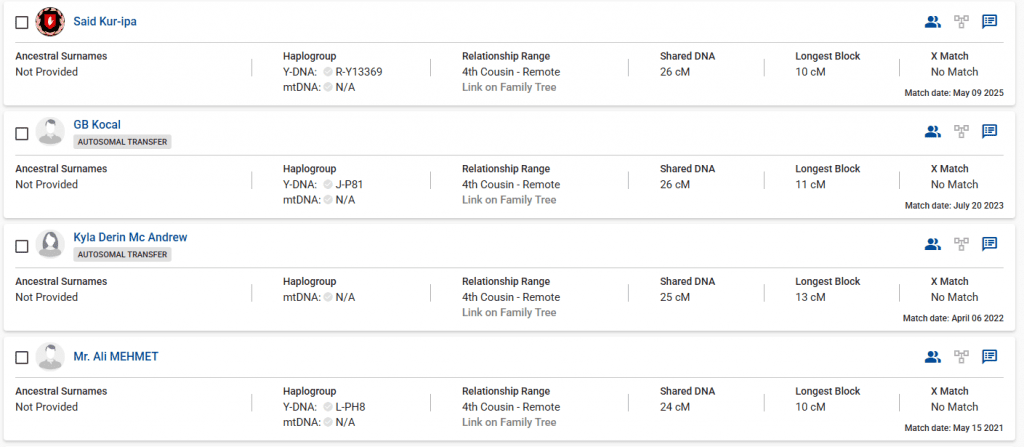
Task: Select the Said Kur-ipa match checkbox
Action: 22,22
